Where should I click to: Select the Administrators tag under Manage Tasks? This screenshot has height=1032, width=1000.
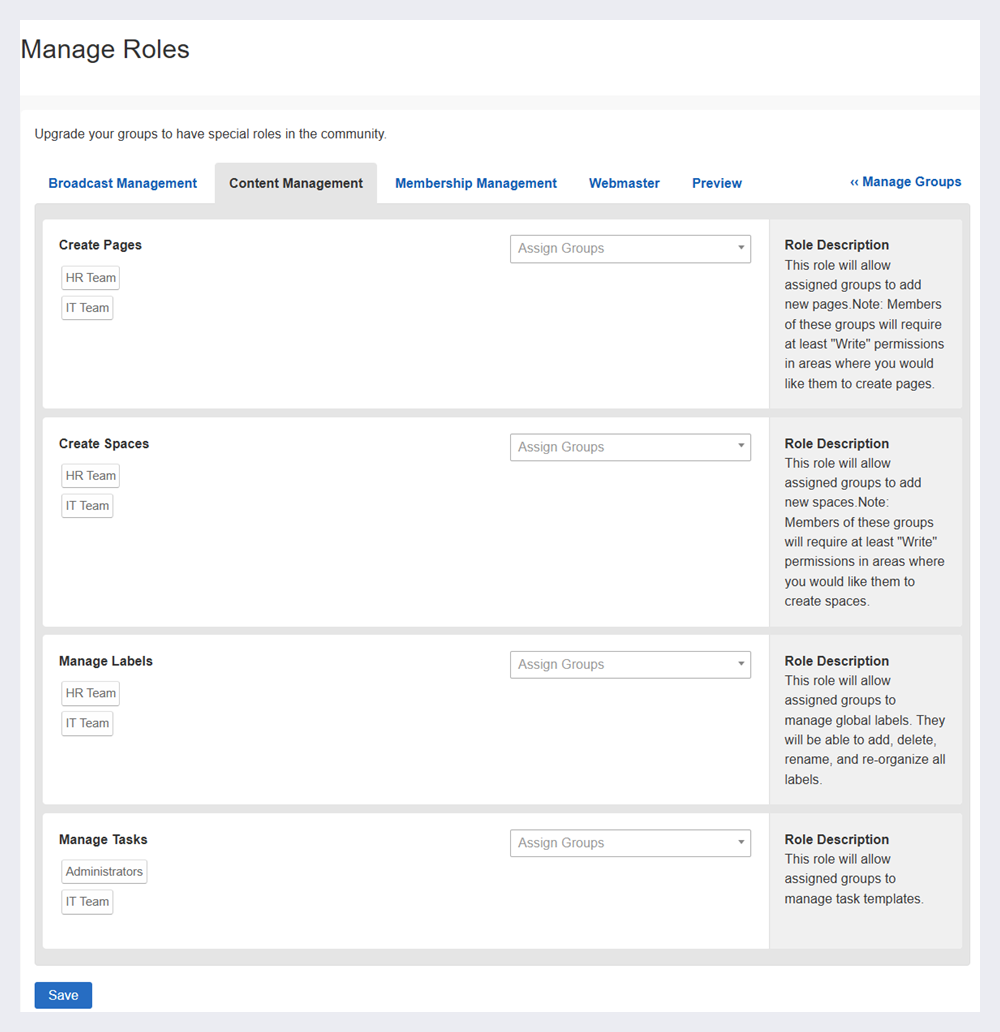(x=104, y=871)
